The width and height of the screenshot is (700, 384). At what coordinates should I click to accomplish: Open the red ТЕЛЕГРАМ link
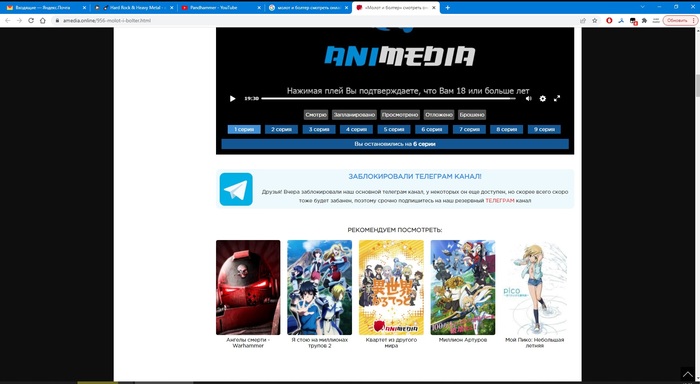(500, 200)
